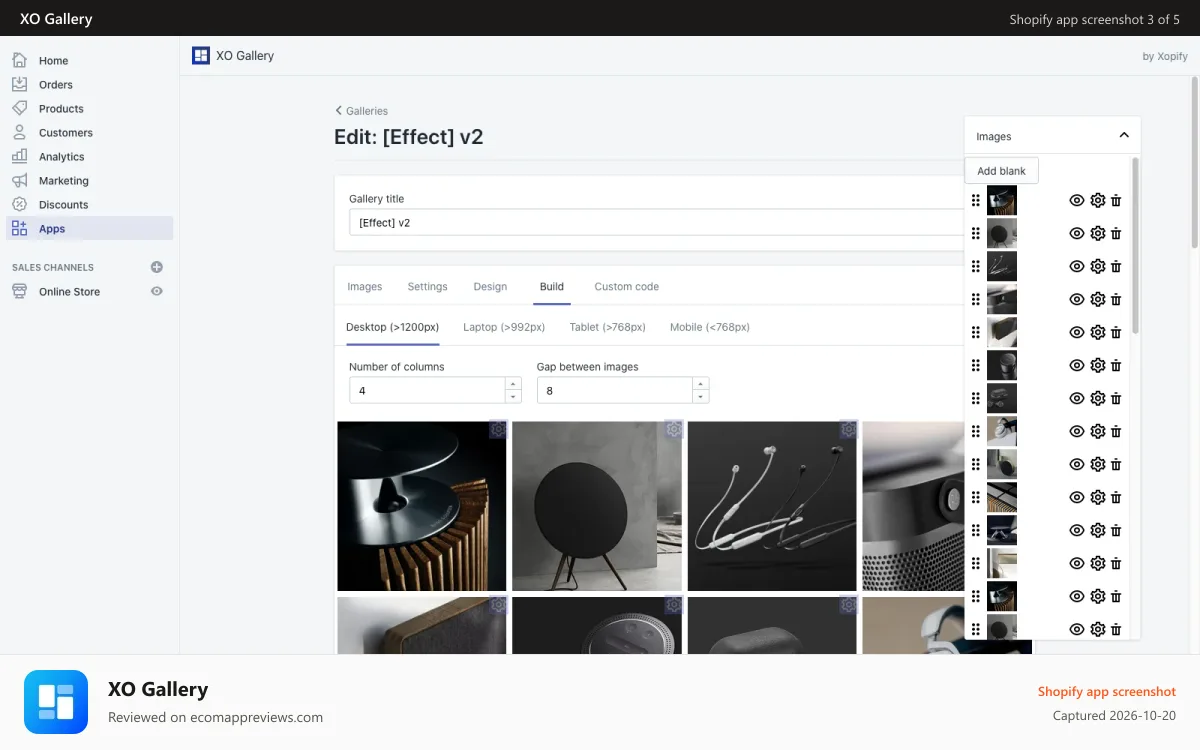Hide the earphones thumbnail row via eye
1200x750 pixels.
point(1077,266)
